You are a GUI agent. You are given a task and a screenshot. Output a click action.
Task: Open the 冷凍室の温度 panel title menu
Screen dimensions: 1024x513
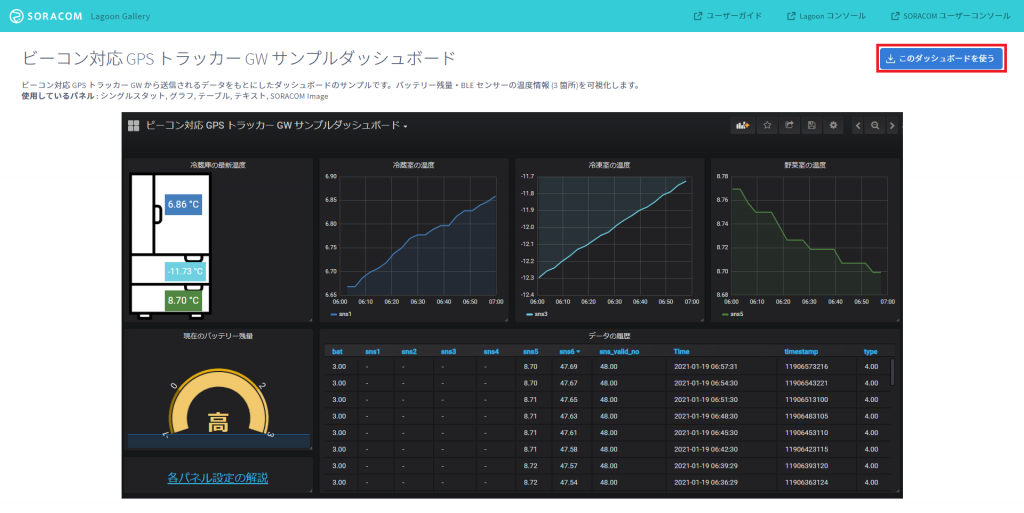(609, 165)
